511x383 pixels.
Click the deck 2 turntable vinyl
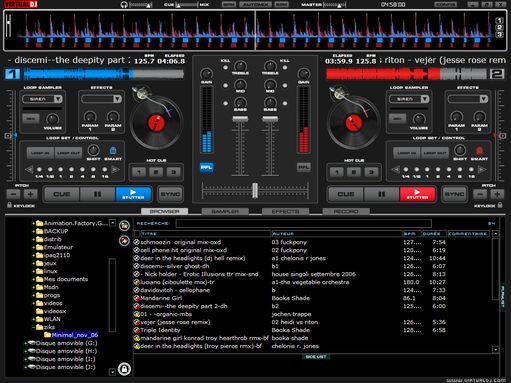354,123
